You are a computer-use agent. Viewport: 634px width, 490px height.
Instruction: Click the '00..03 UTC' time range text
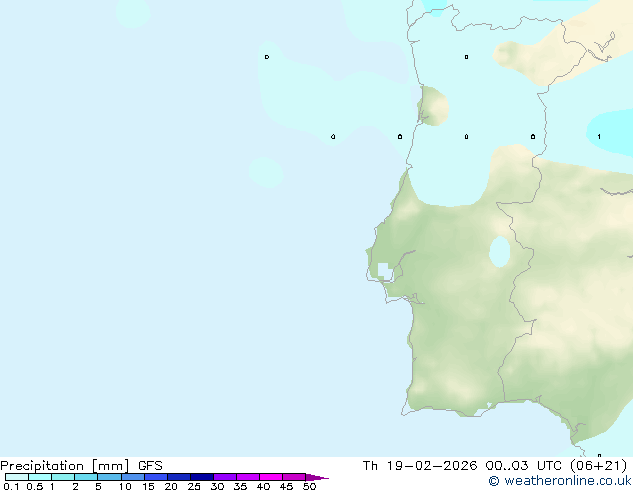coord(524,466)
